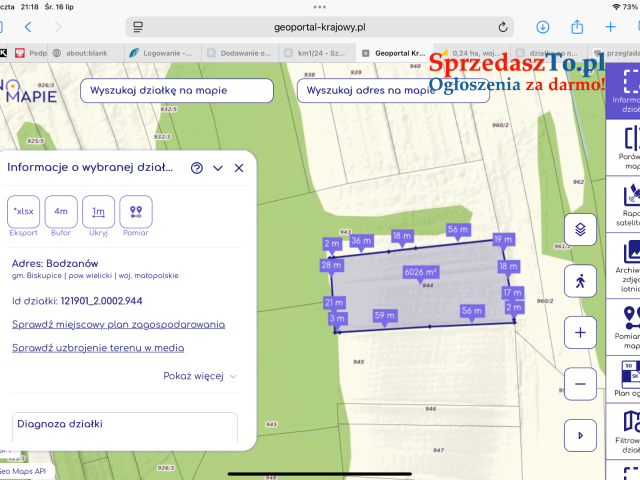Viewport: 640px width, 480px height.
Task: Expand the side panel arrow button
Action: coord(580,435)
